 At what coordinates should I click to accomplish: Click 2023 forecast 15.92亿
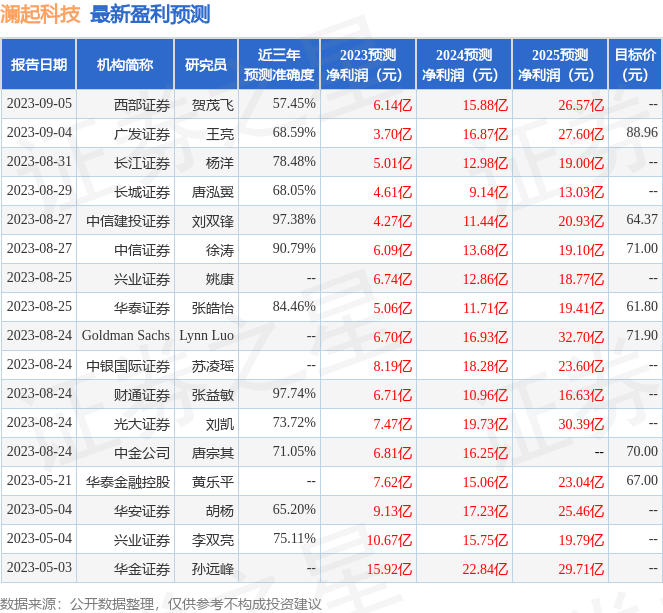pos(389,569)
